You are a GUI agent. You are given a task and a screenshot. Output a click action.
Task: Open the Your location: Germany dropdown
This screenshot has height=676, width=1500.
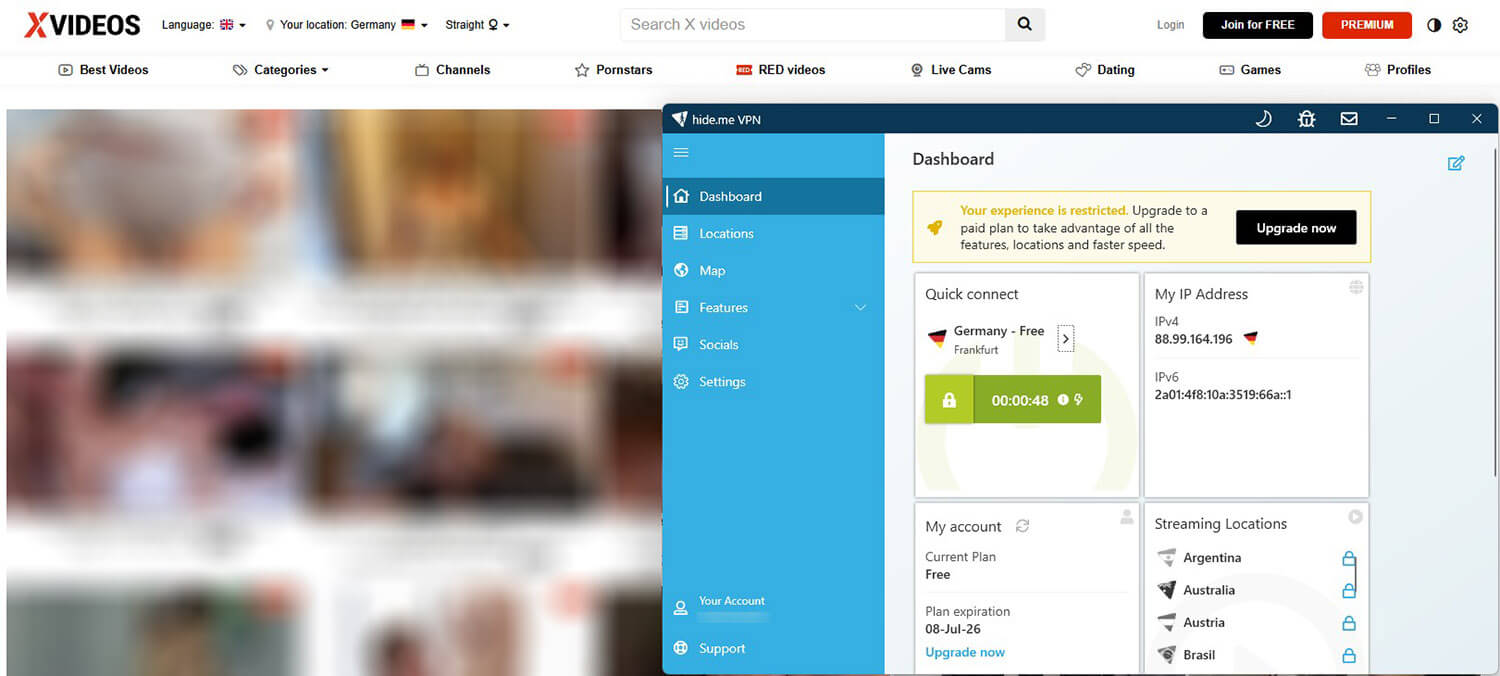point(347,25)
